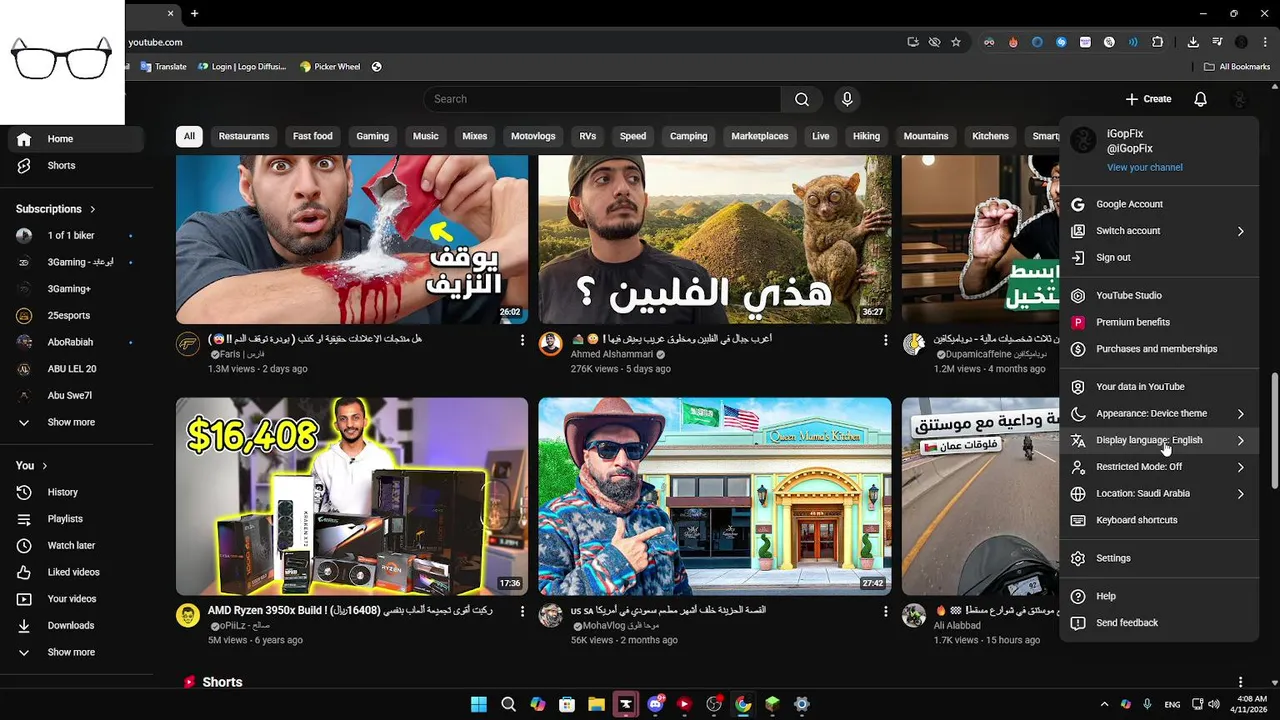Open browser extensions puzzle icon
The height and width of the screenshot is (720, 1280).
tap(1158, 42)
